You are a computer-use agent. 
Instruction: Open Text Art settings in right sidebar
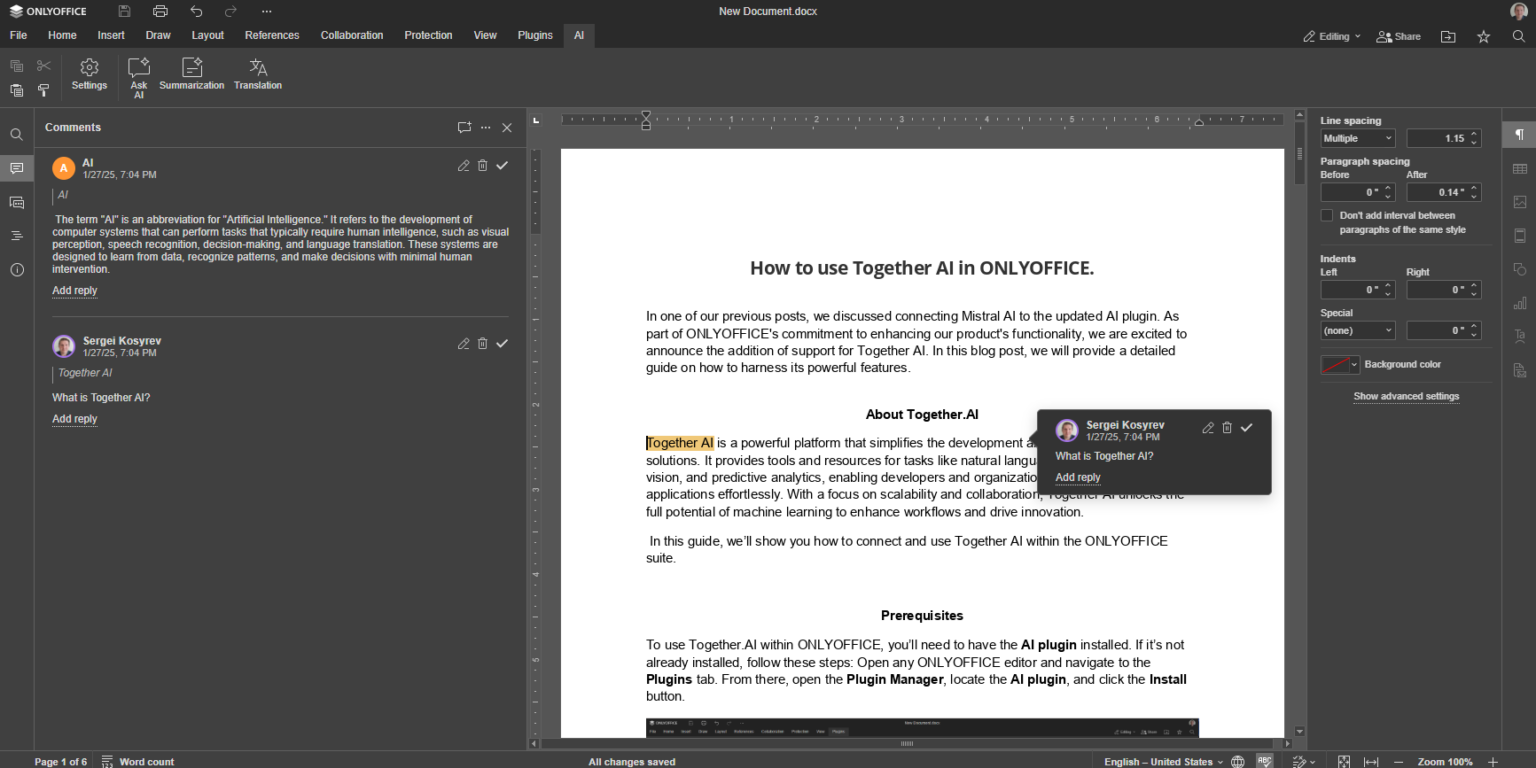[1520, 336]
